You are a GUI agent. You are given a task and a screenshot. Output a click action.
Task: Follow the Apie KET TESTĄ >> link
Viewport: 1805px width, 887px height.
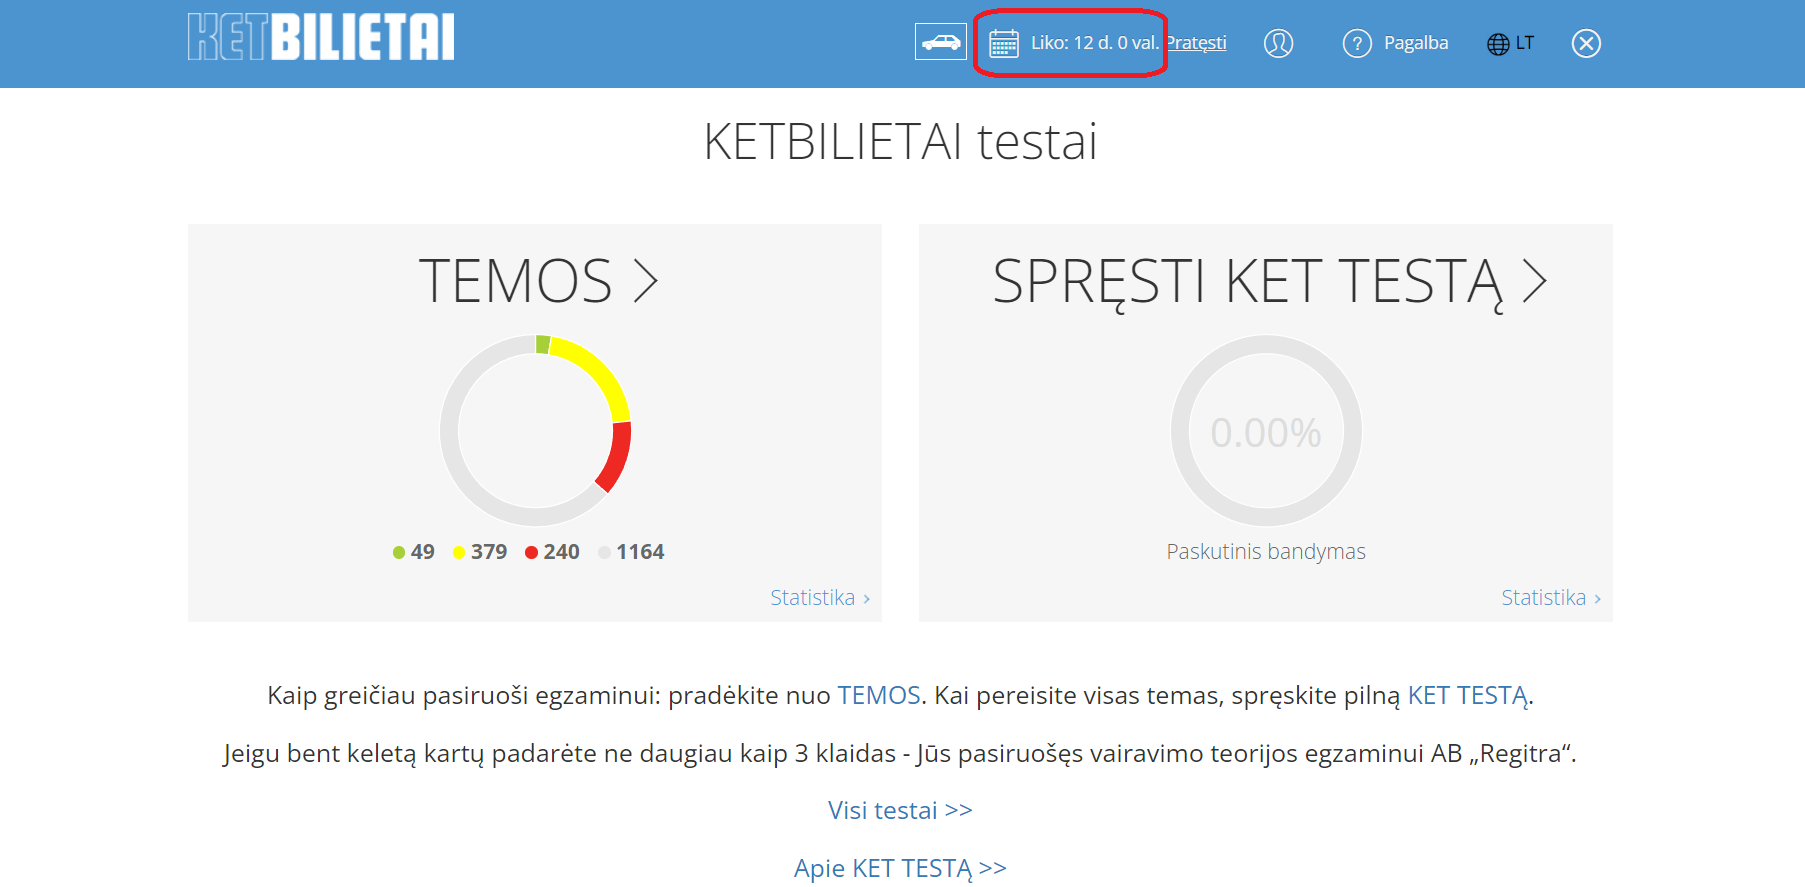[x=899, y=868]
